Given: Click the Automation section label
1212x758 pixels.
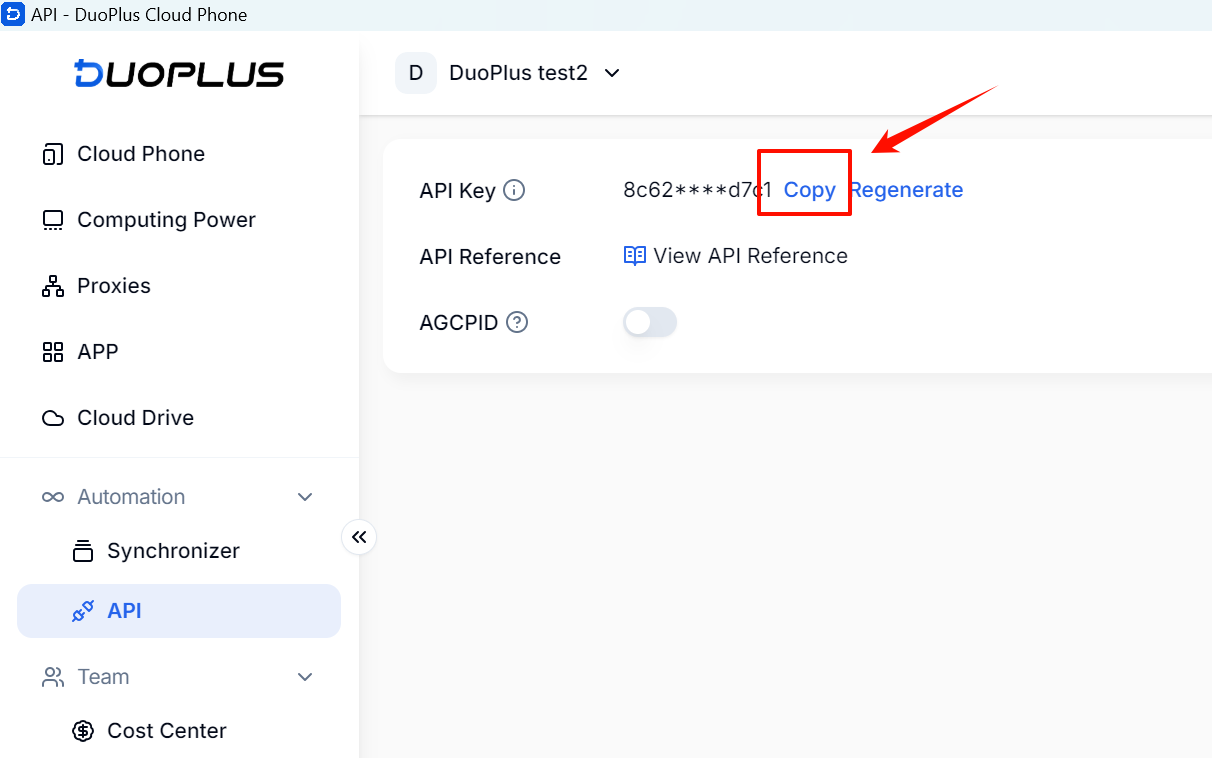Looking at the screenshot, I should [131, 497].
